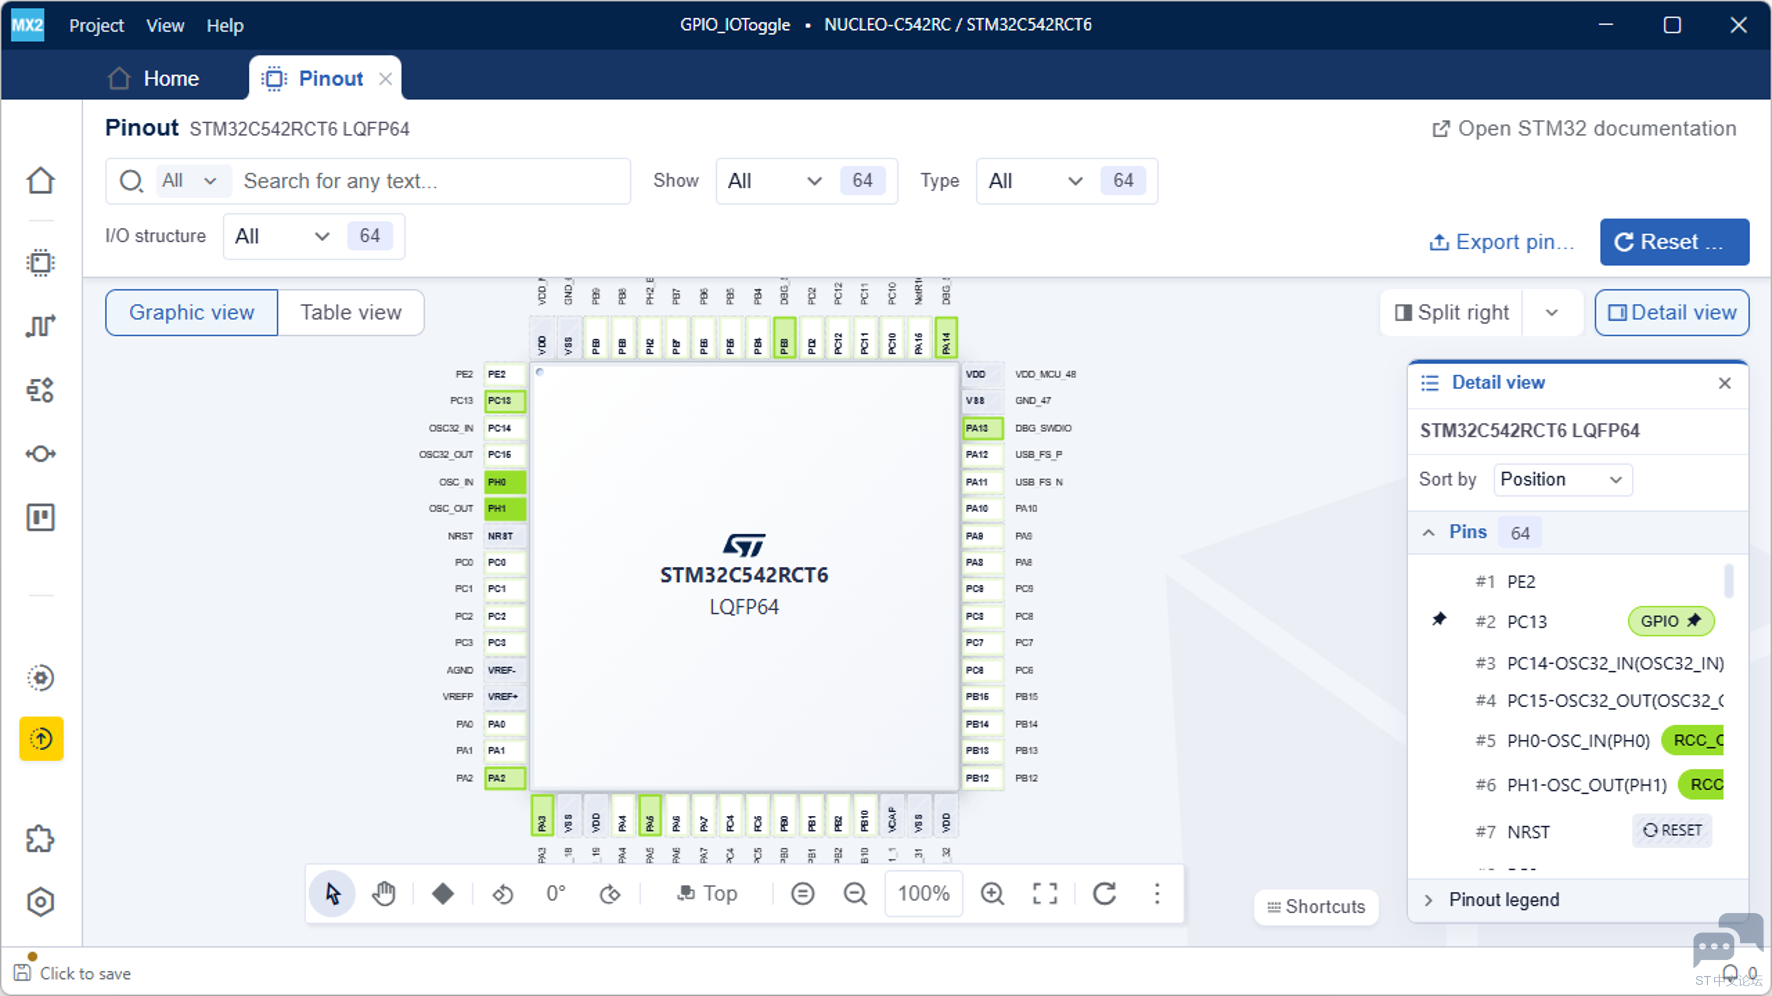Open the Help menu
The width and height of the screenshot is (1772, 996).
[x=225, y=25]
